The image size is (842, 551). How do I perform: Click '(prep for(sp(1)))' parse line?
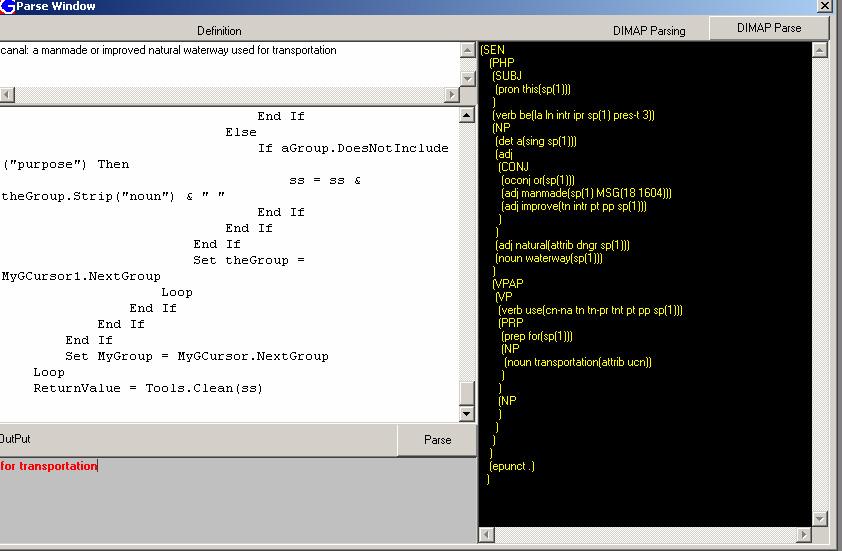(x=537, y=336)
